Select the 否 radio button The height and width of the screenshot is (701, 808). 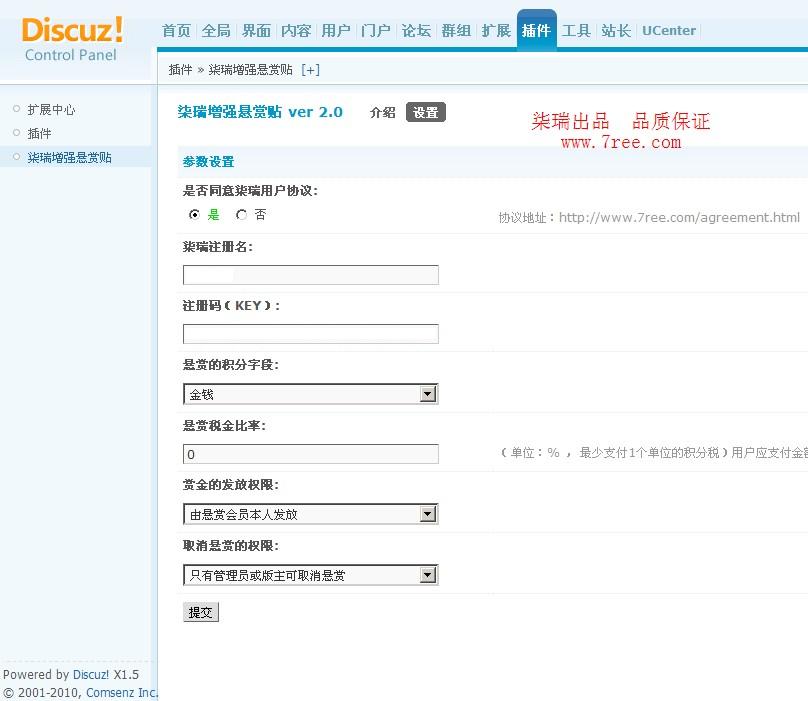pyautogui.click(x=241, y=214)
